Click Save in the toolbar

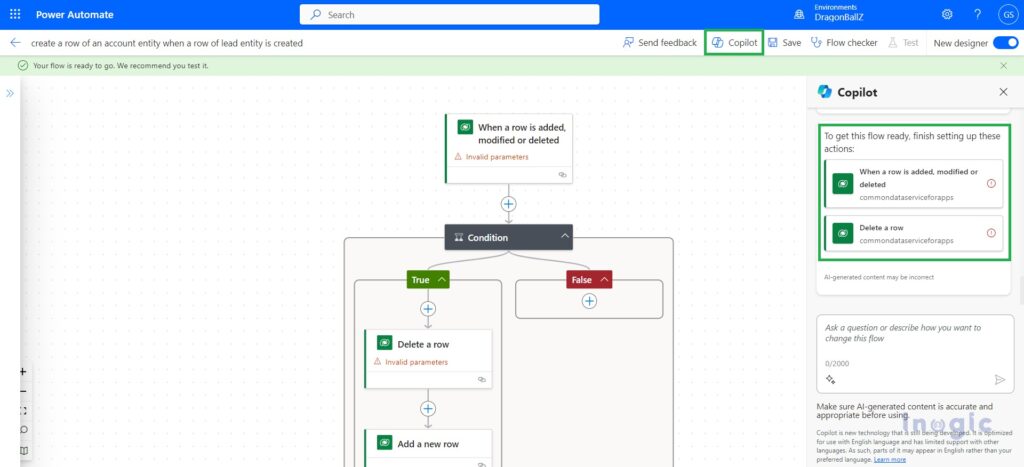(x=784, y=42)
